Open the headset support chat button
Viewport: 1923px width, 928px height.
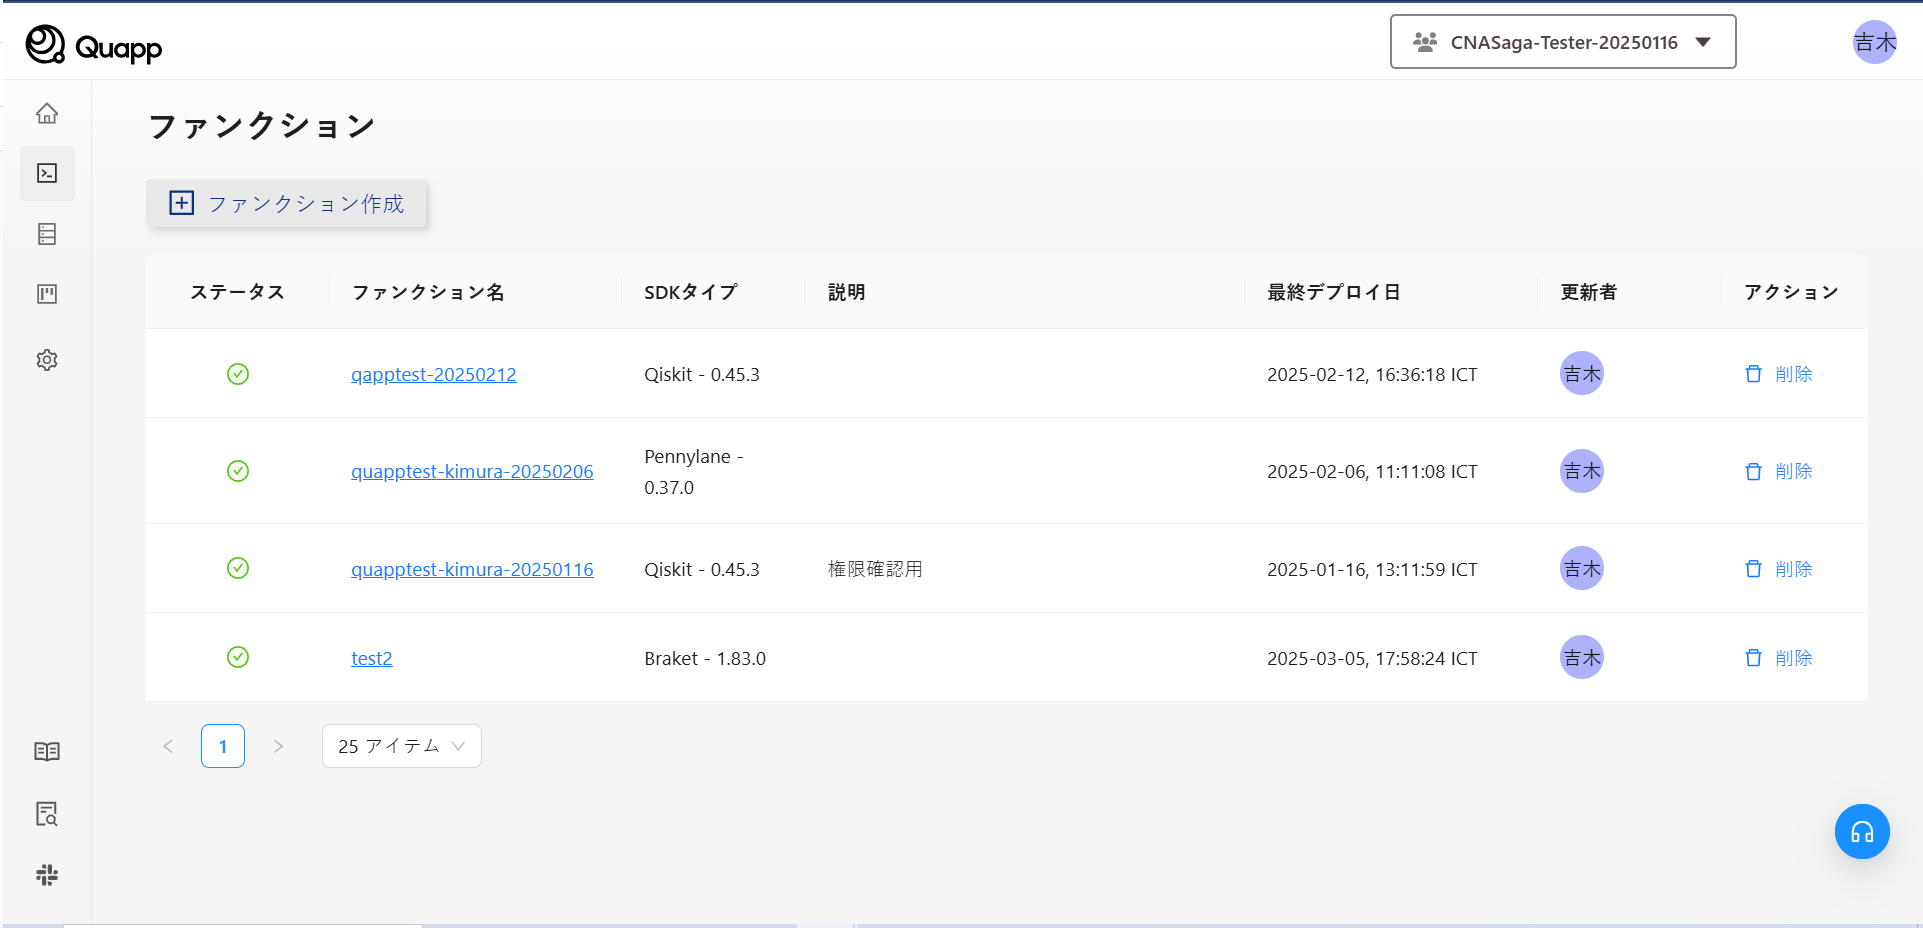(x=1861, y=831)
